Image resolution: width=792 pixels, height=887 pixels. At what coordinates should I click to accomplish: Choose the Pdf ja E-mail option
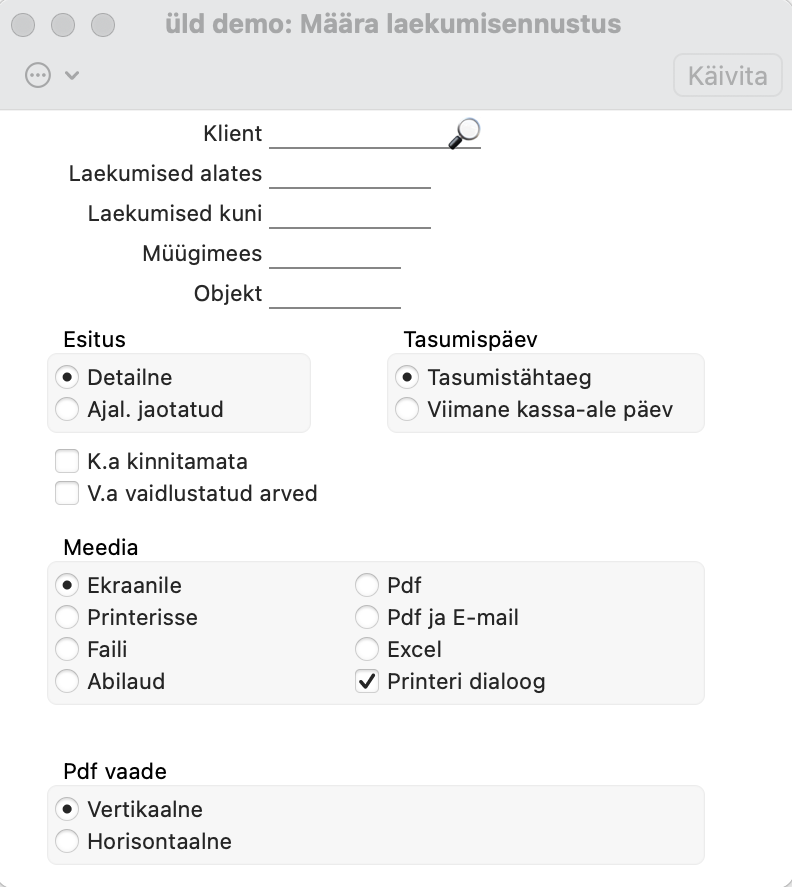coord(367,617)
